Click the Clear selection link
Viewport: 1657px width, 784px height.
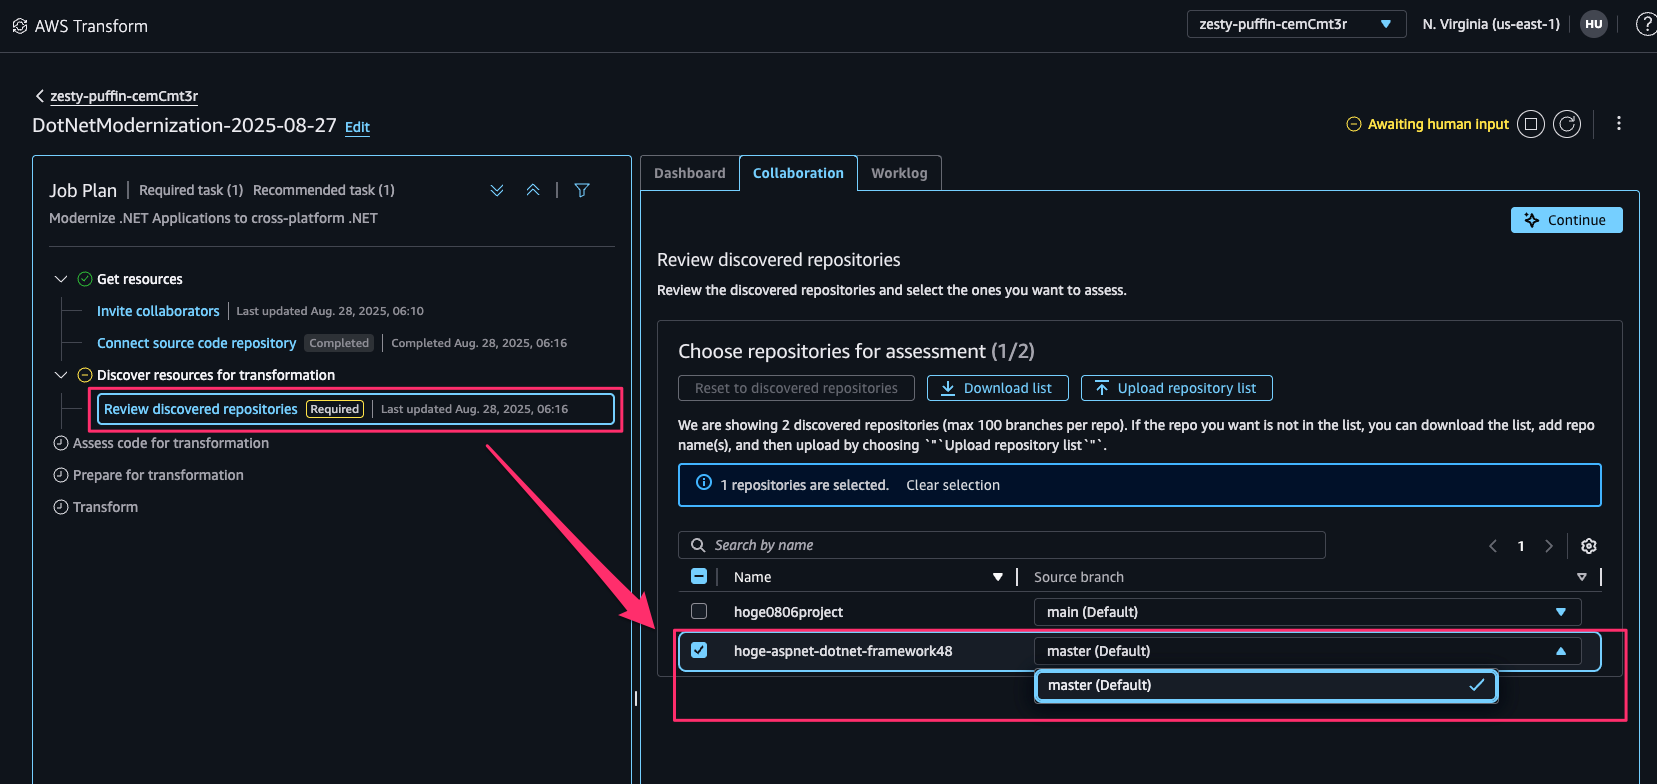click(953, 485)
